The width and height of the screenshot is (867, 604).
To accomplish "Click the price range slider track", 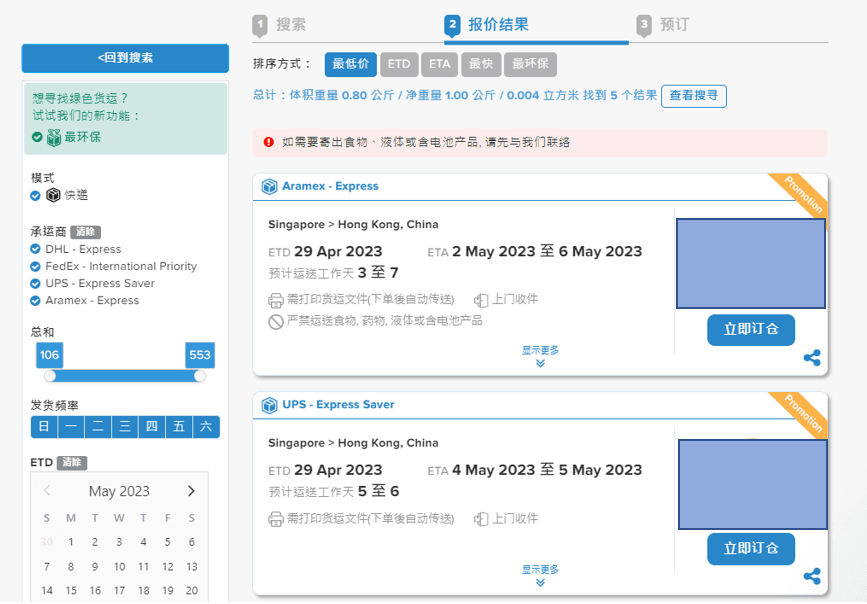I will tap(125, 376).
